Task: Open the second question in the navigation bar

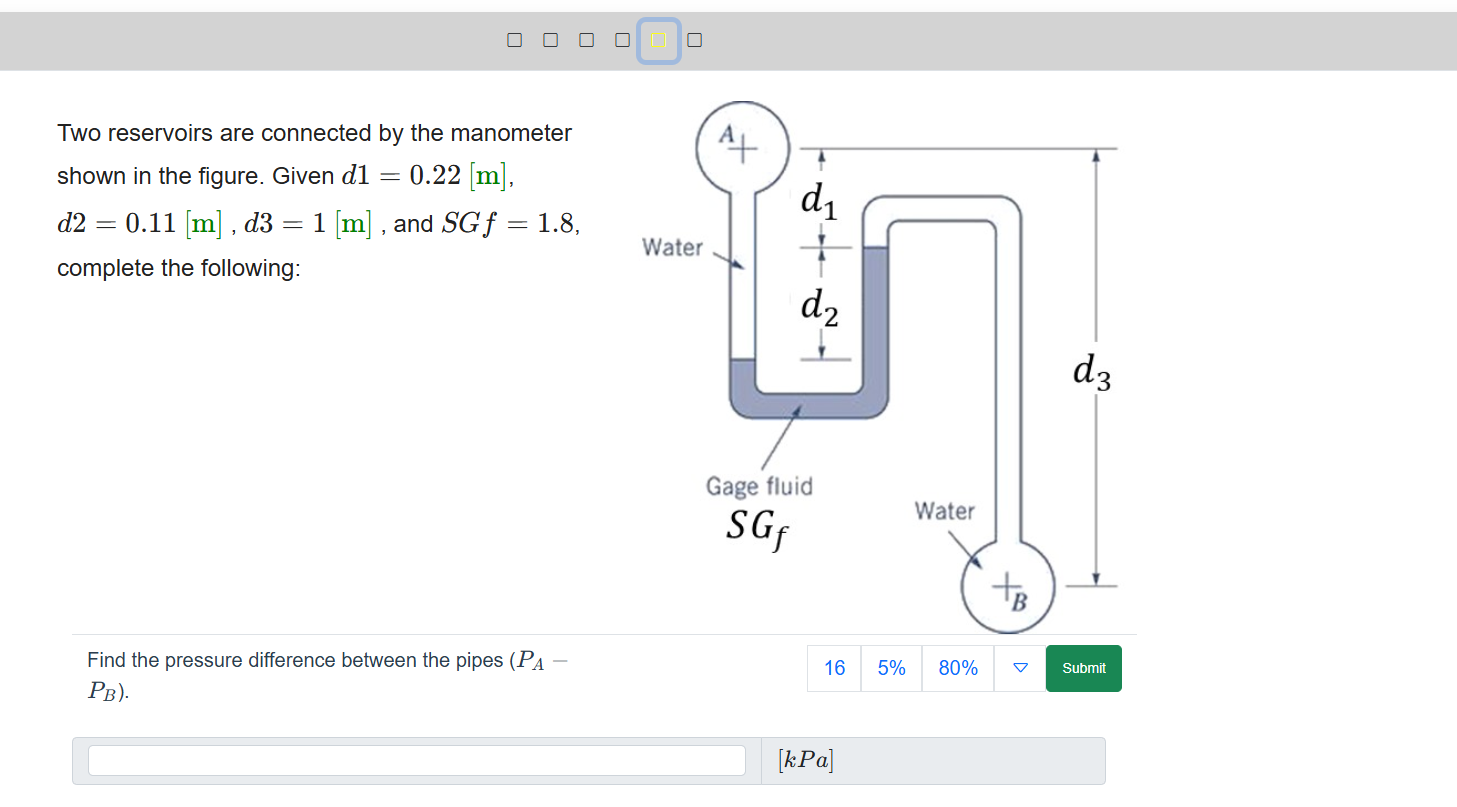Action: click(x=550, y=39)
